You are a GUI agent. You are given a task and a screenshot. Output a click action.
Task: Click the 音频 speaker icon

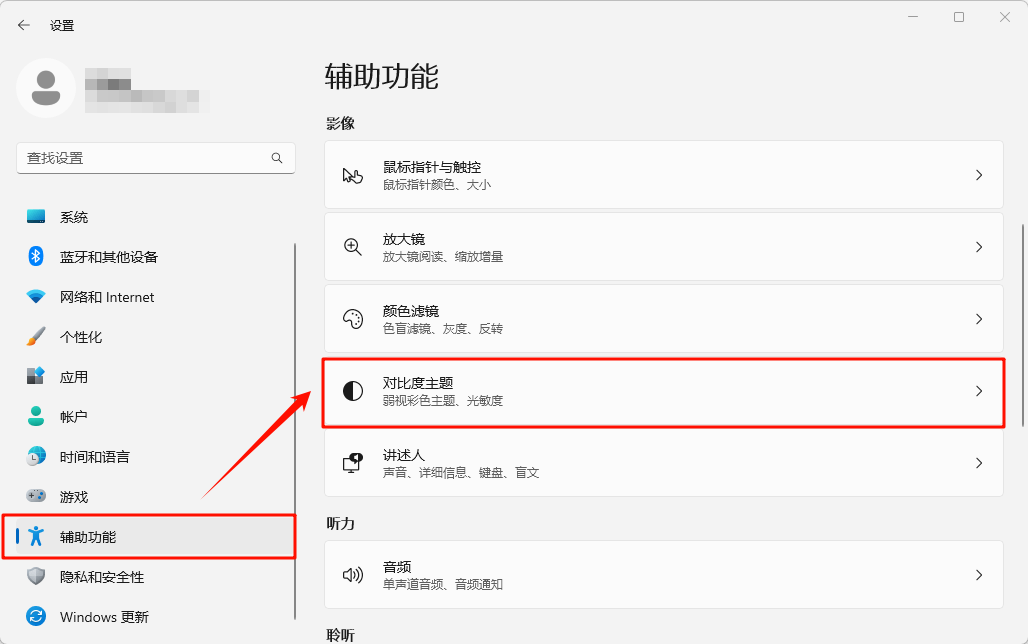[352, 575]
